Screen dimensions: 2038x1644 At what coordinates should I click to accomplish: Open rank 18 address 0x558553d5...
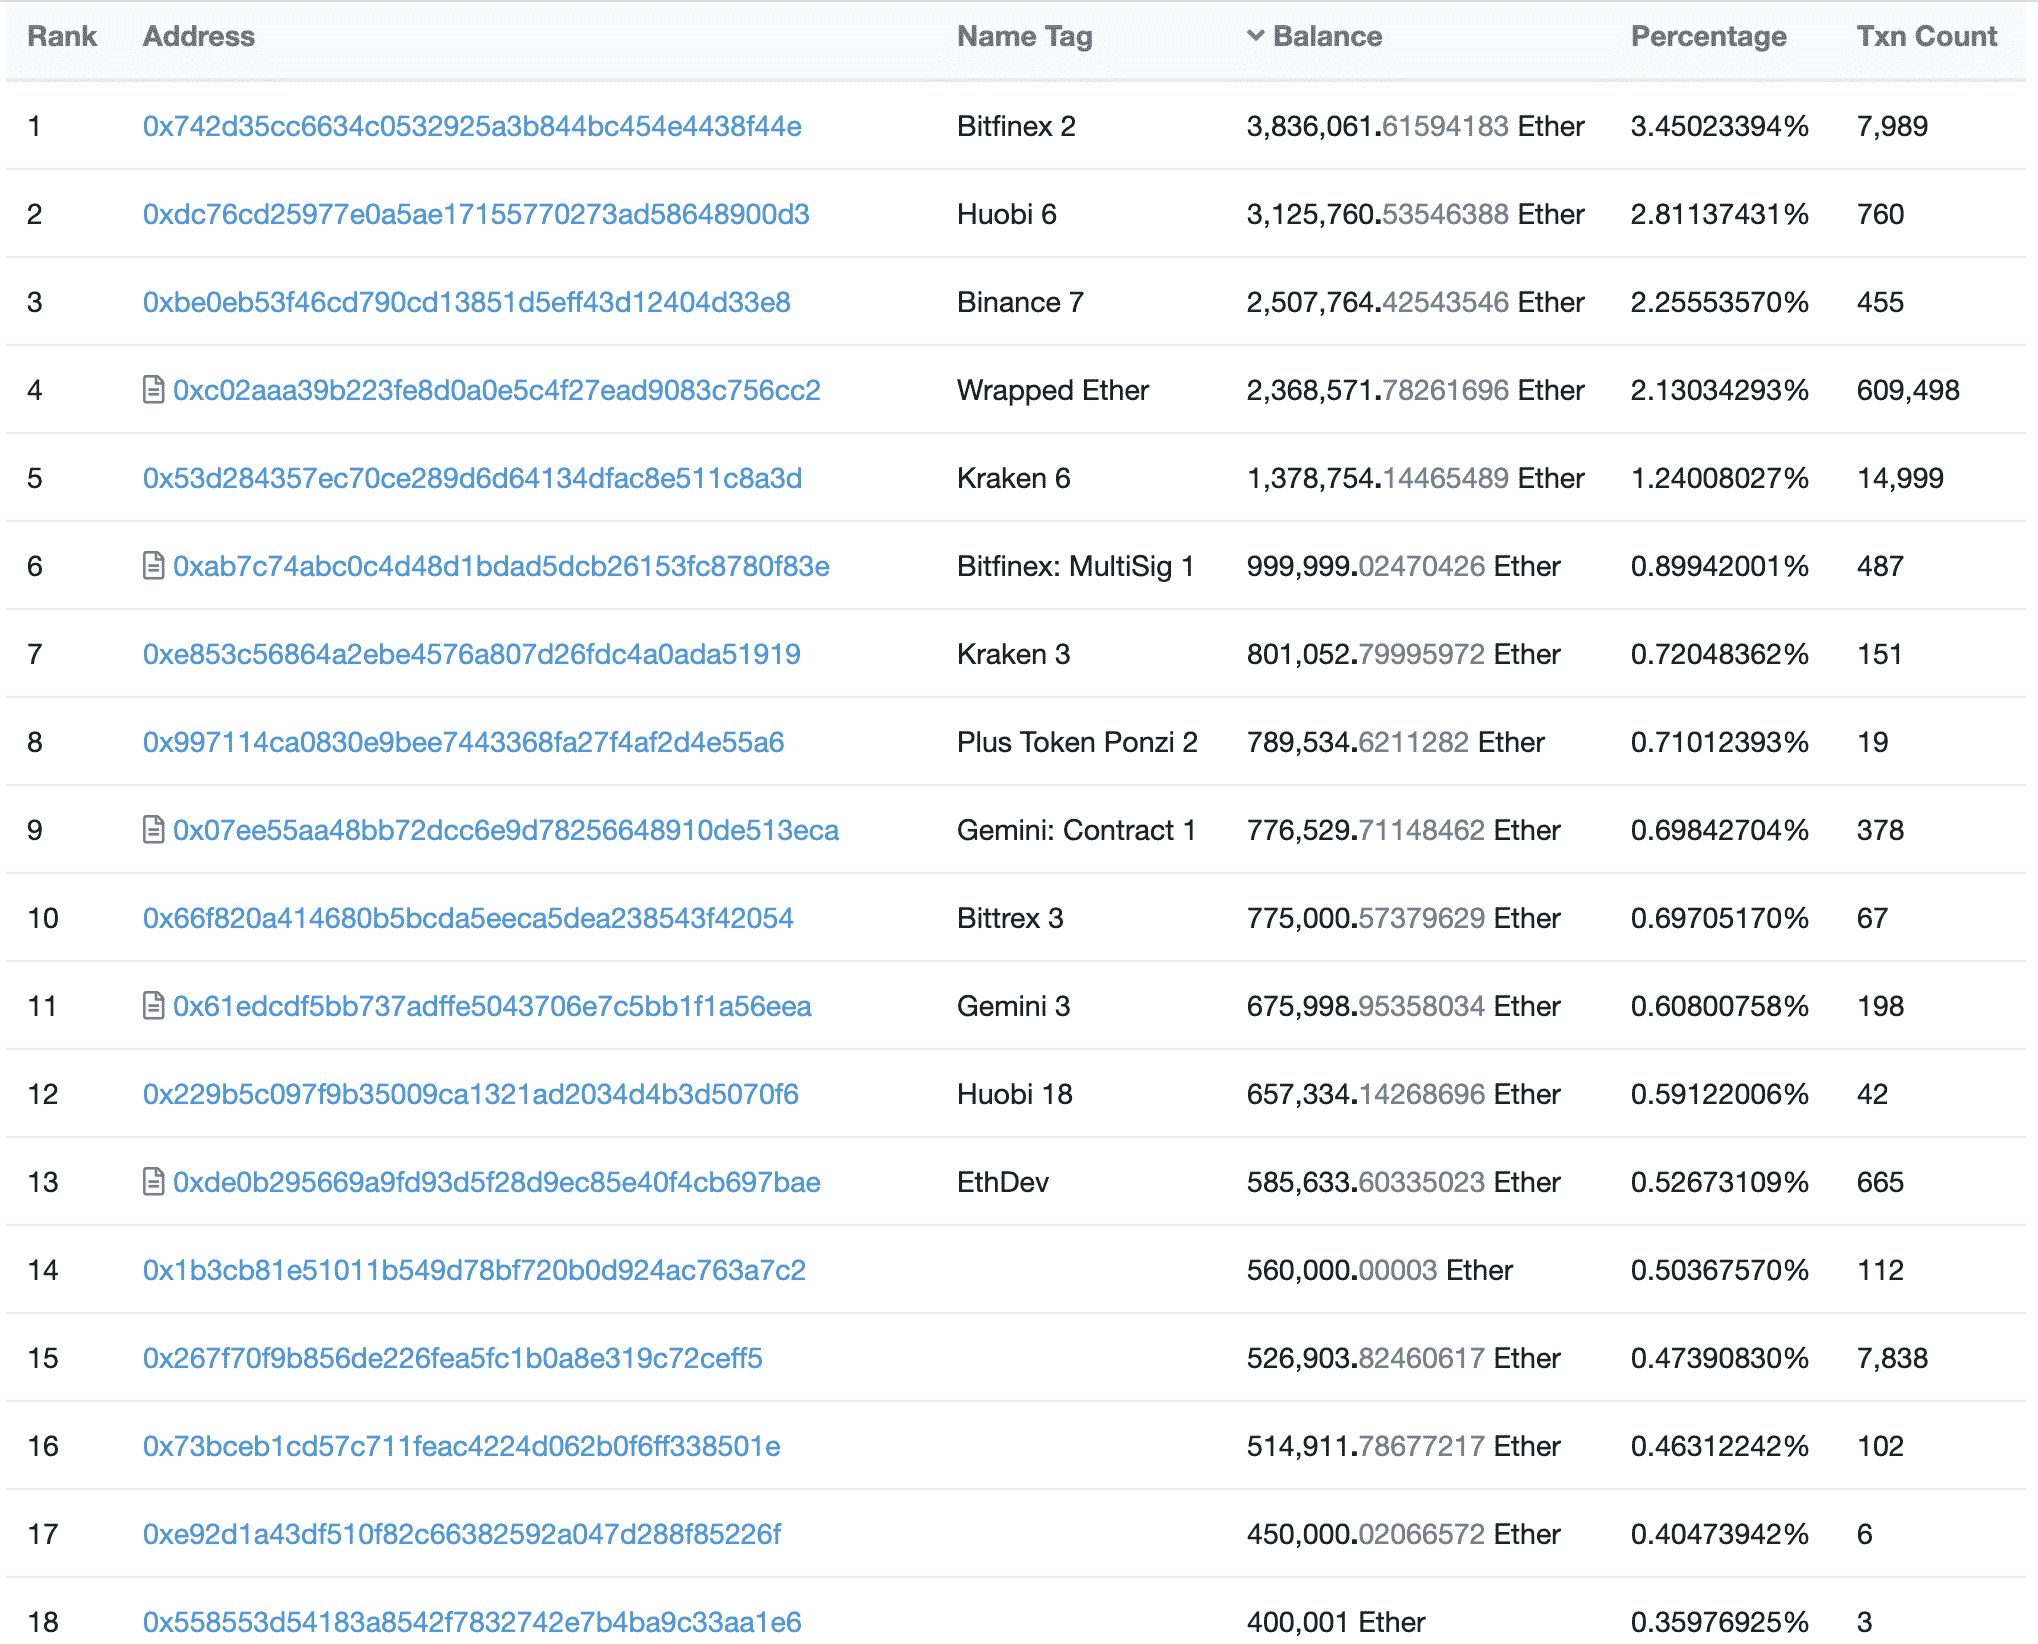coord(472,1622)
